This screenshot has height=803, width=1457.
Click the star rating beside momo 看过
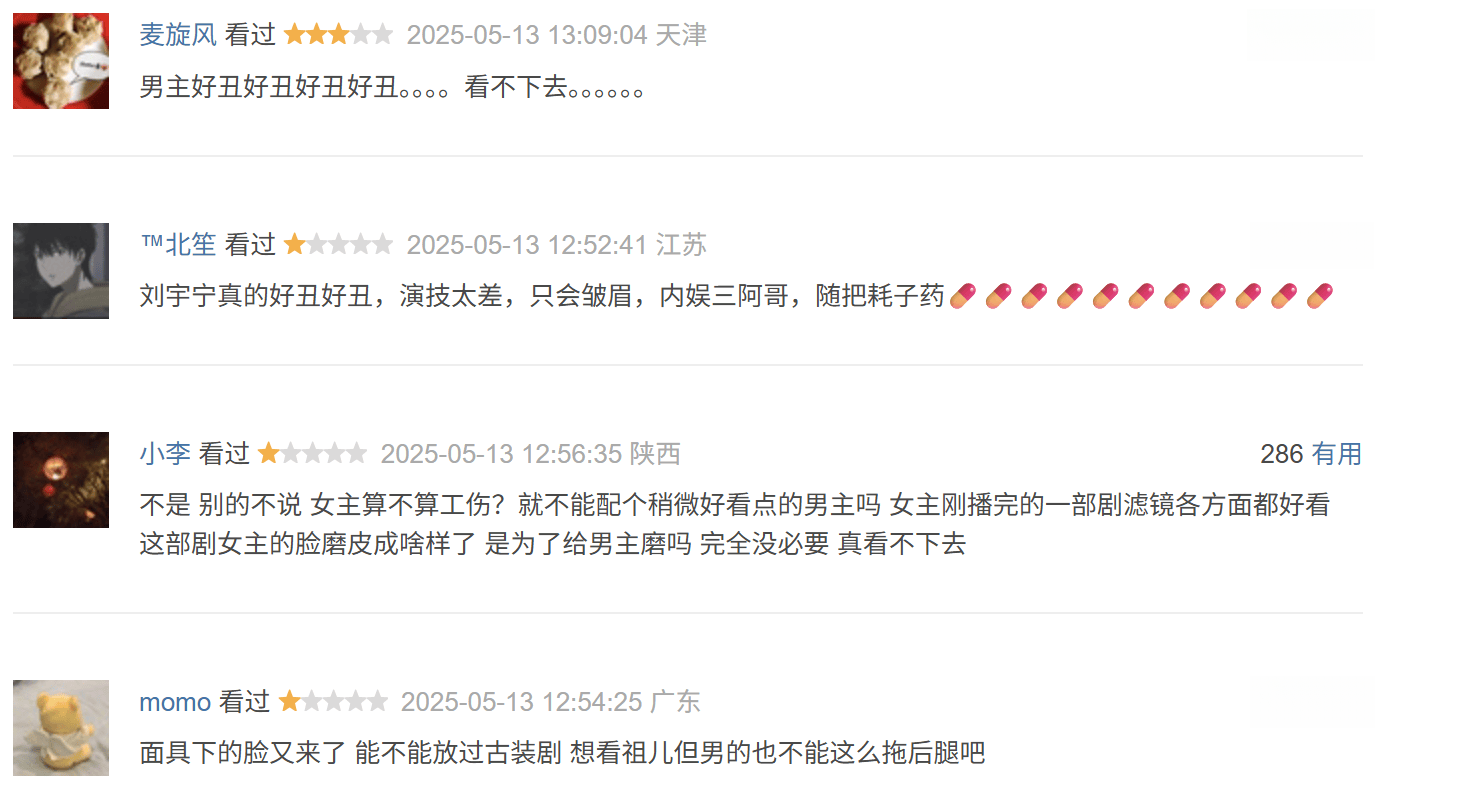tap(333, 701)
